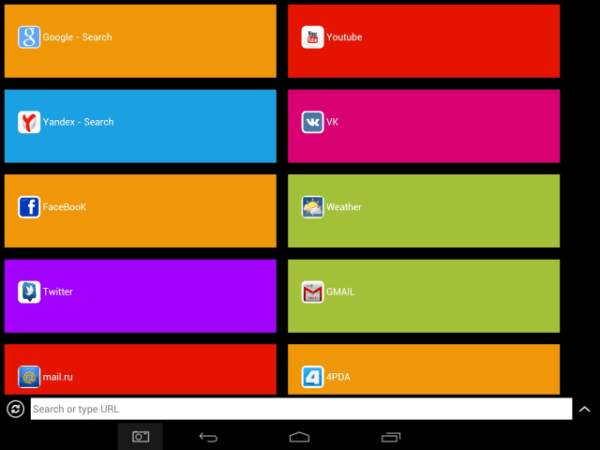This screenshot has width=600, height=450.
Task: Focus the Search or type URL field
Action: pyautogui.click(x=301, y=409)
